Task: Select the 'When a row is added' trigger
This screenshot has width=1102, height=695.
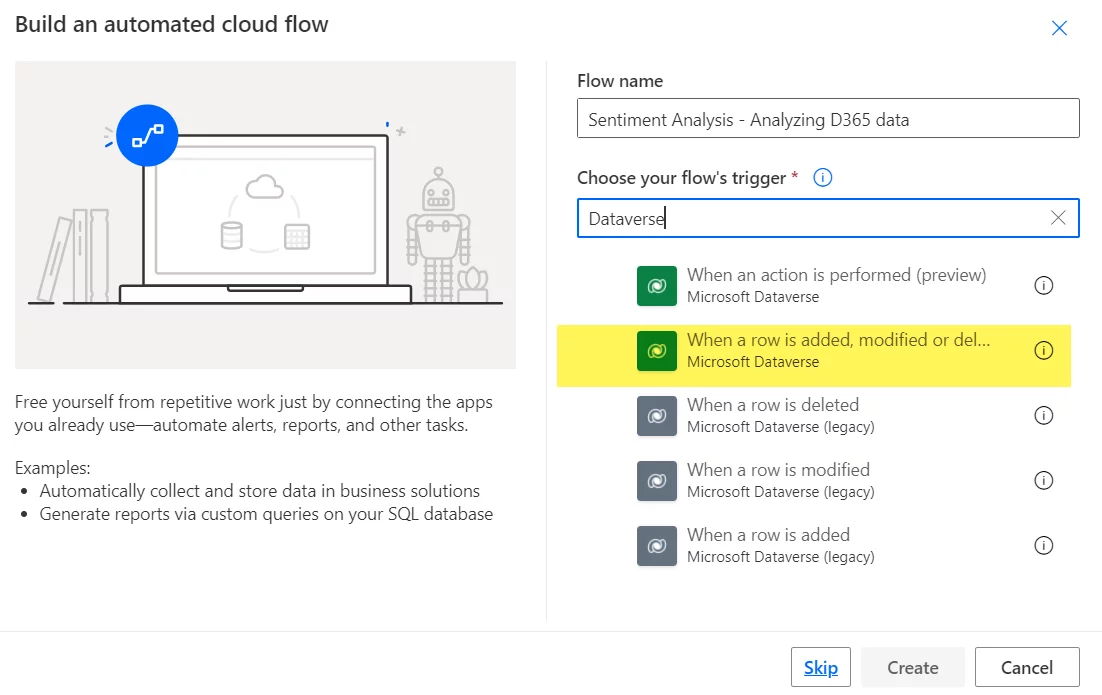Action: tap(814, 545)
